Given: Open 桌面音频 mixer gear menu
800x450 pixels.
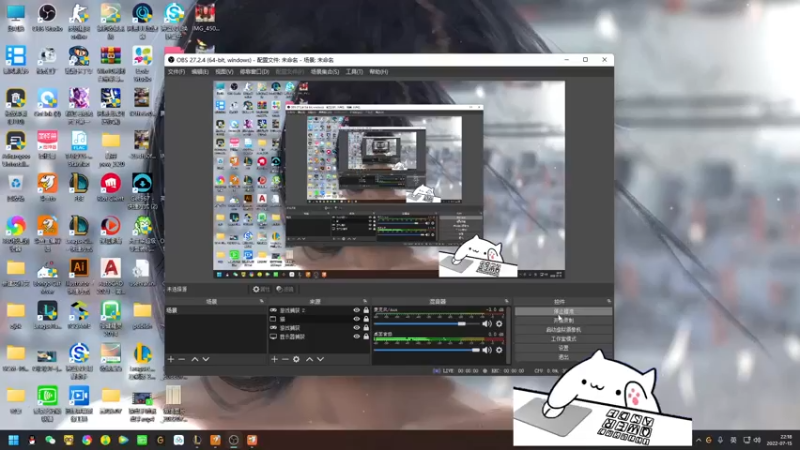Looking at the screenshot, I should pos(499,350).
